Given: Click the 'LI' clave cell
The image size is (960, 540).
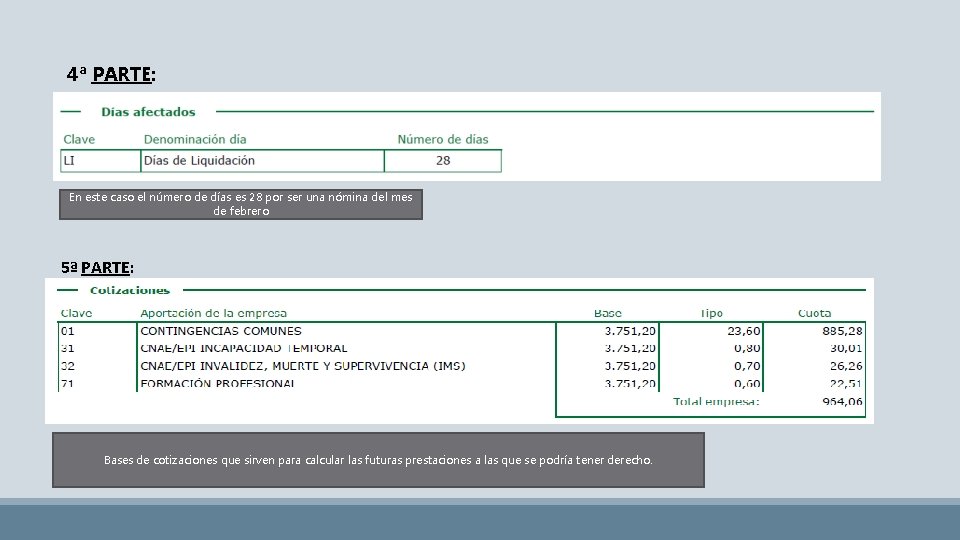Looking at the screenshot, I should 100,161.
